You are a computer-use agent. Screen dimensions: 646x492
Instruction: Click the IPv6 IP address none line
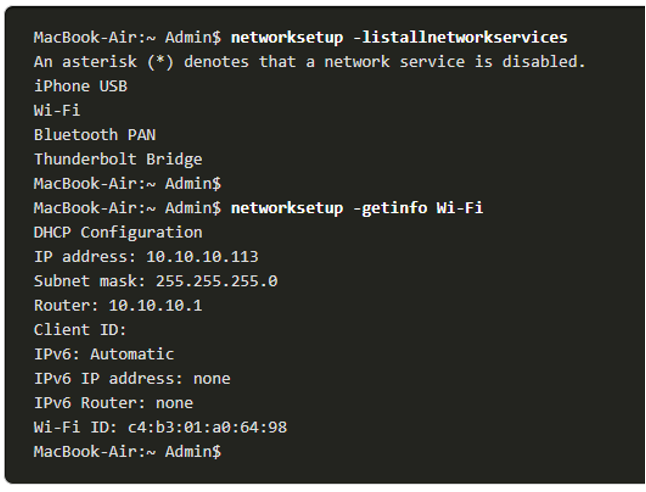point(132,379)
